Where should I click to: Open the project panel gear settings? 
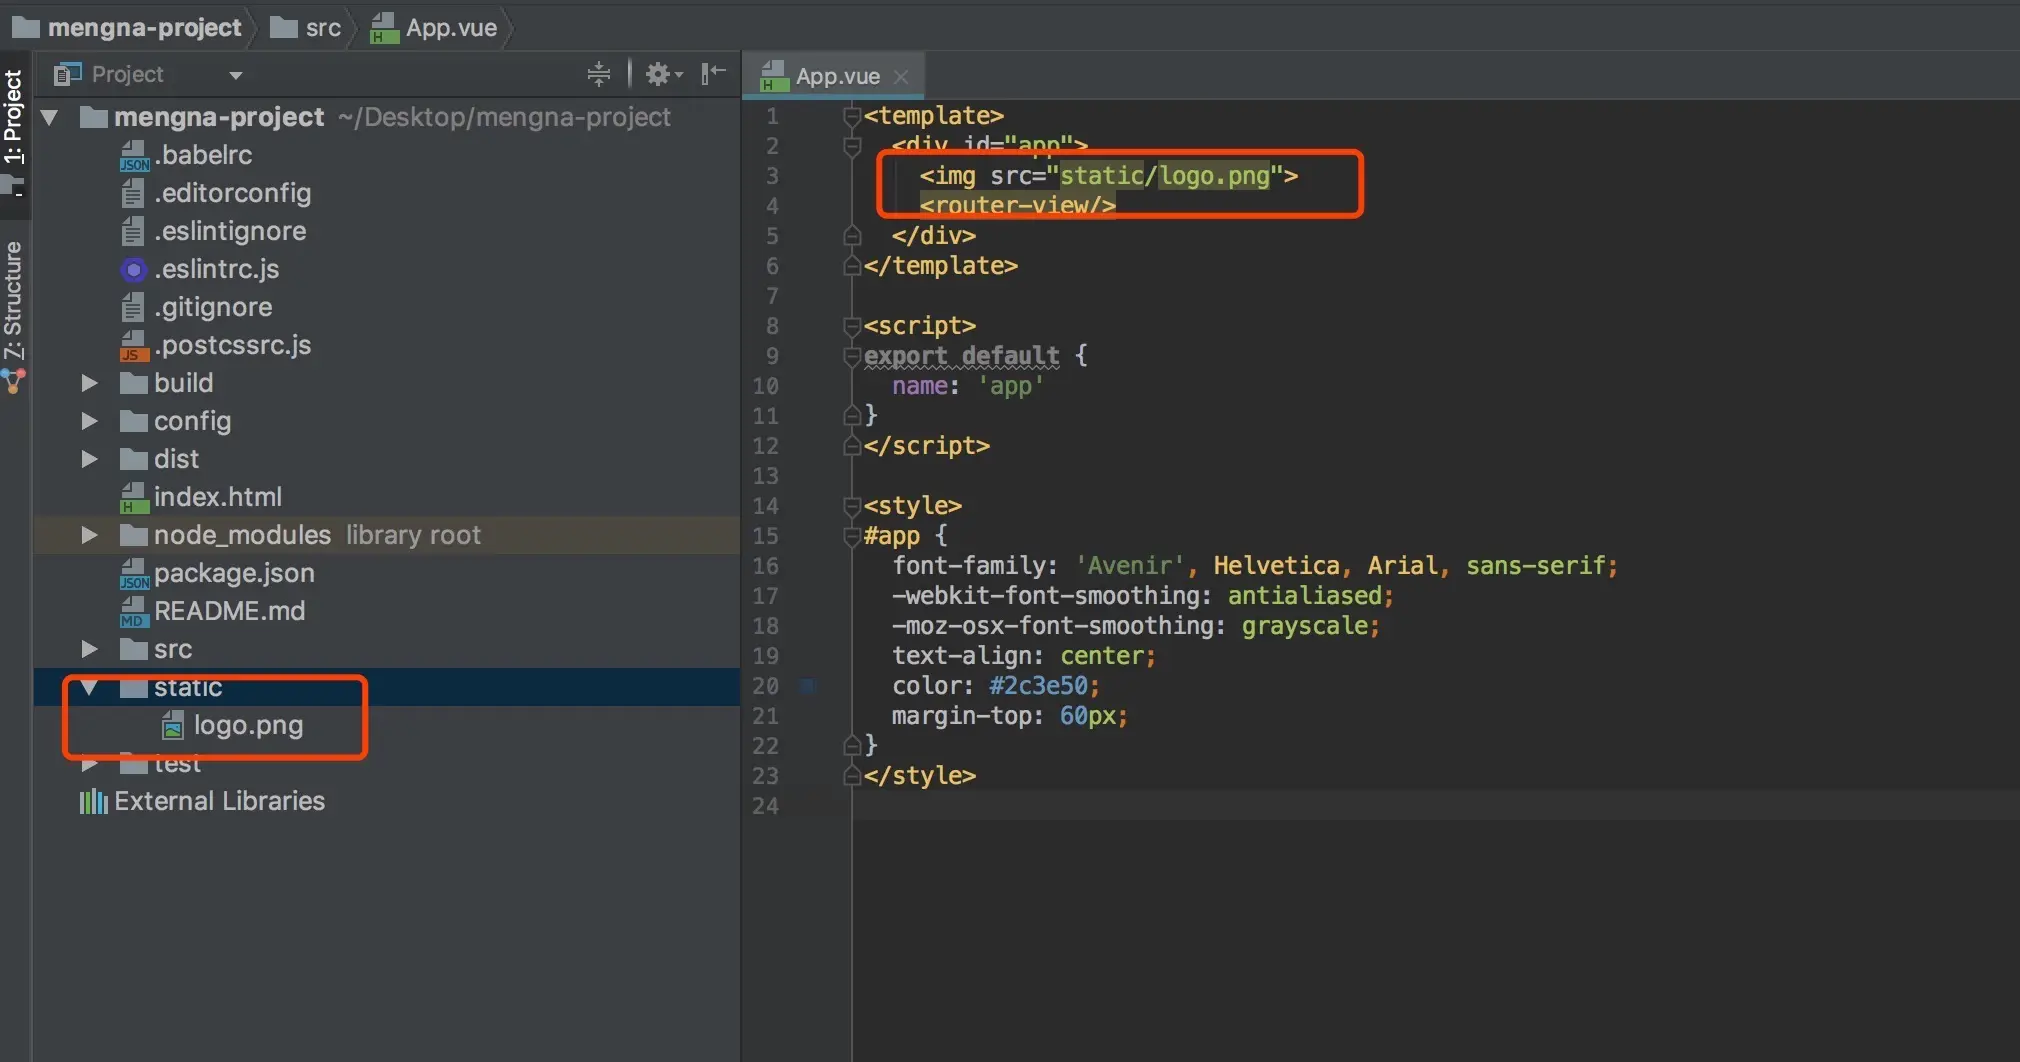(x=663, y=74)
